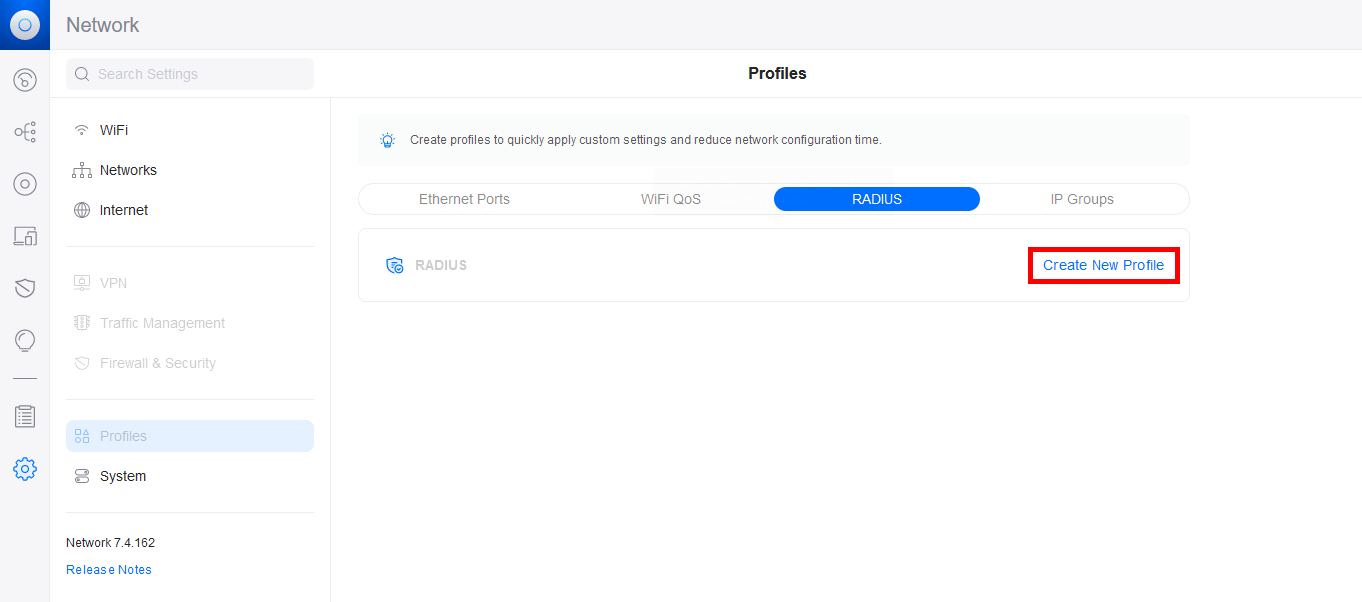Open the UniFi Network dashboard
Screen dimensions: 1362x602
[24, 80]
